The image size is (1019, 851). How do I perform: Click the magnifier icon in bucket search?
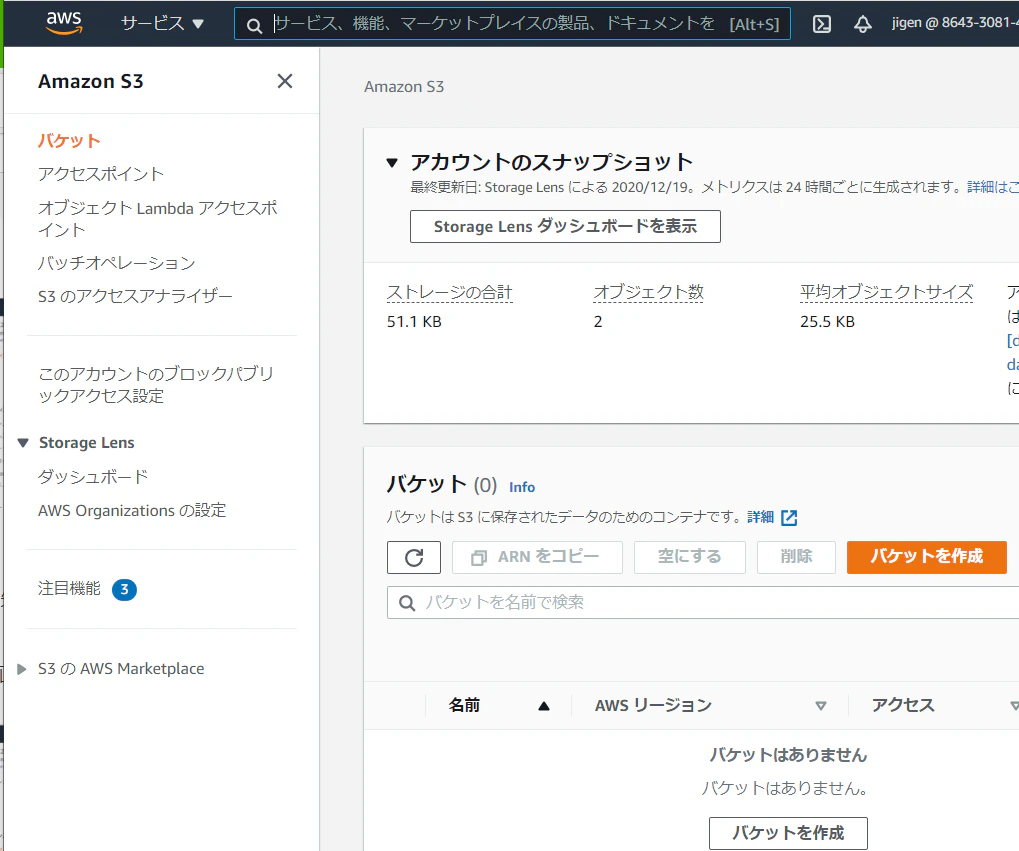[407, 603]
